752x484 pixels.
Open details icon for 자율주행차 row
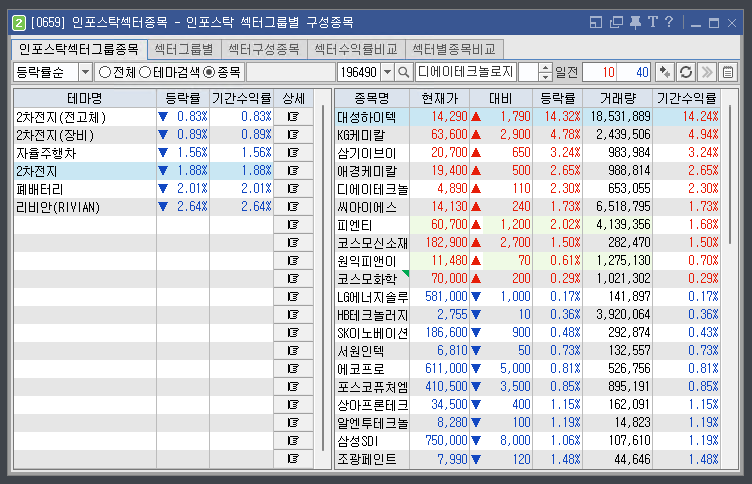tap(293, 153)
